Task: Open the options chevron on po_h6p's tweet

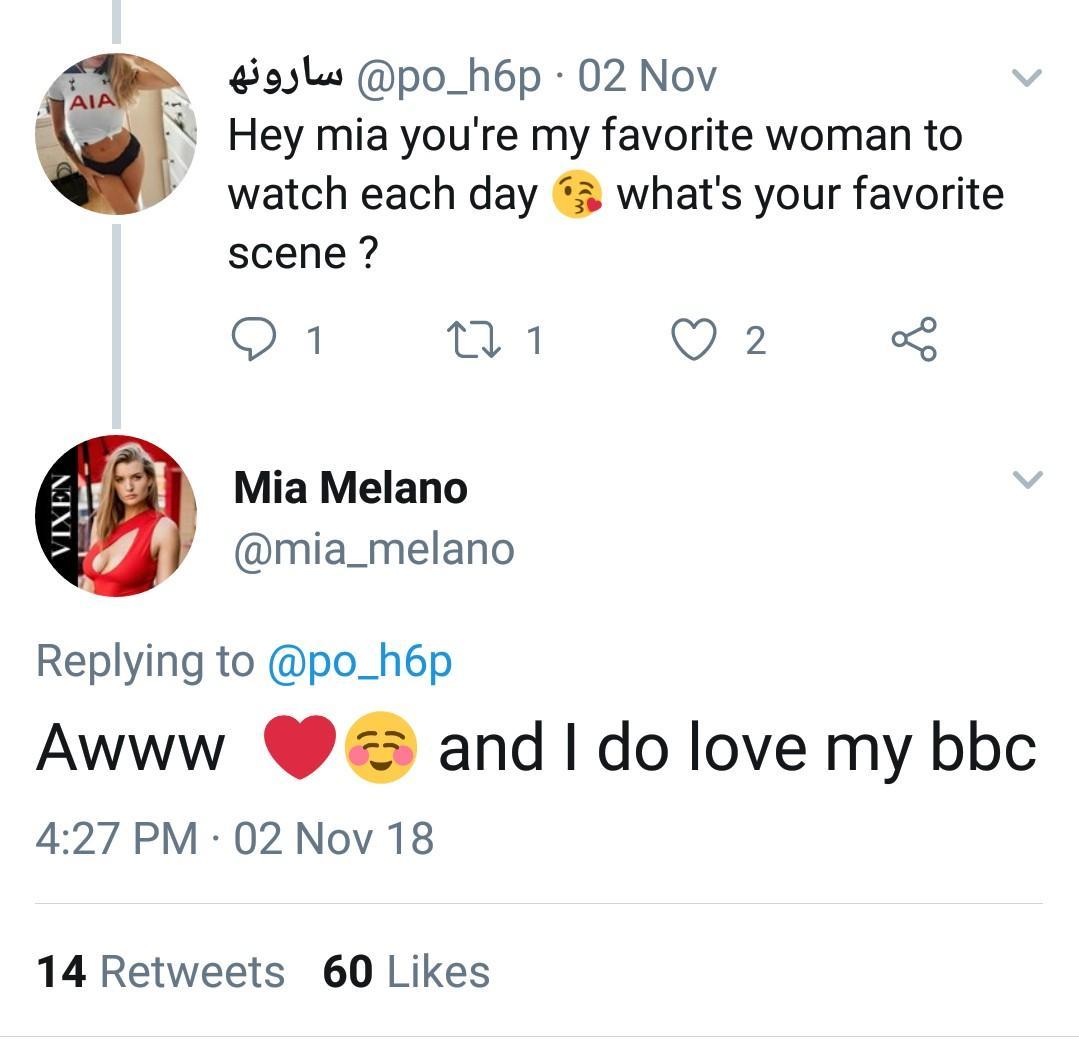Action: (x=1027, y=77)
